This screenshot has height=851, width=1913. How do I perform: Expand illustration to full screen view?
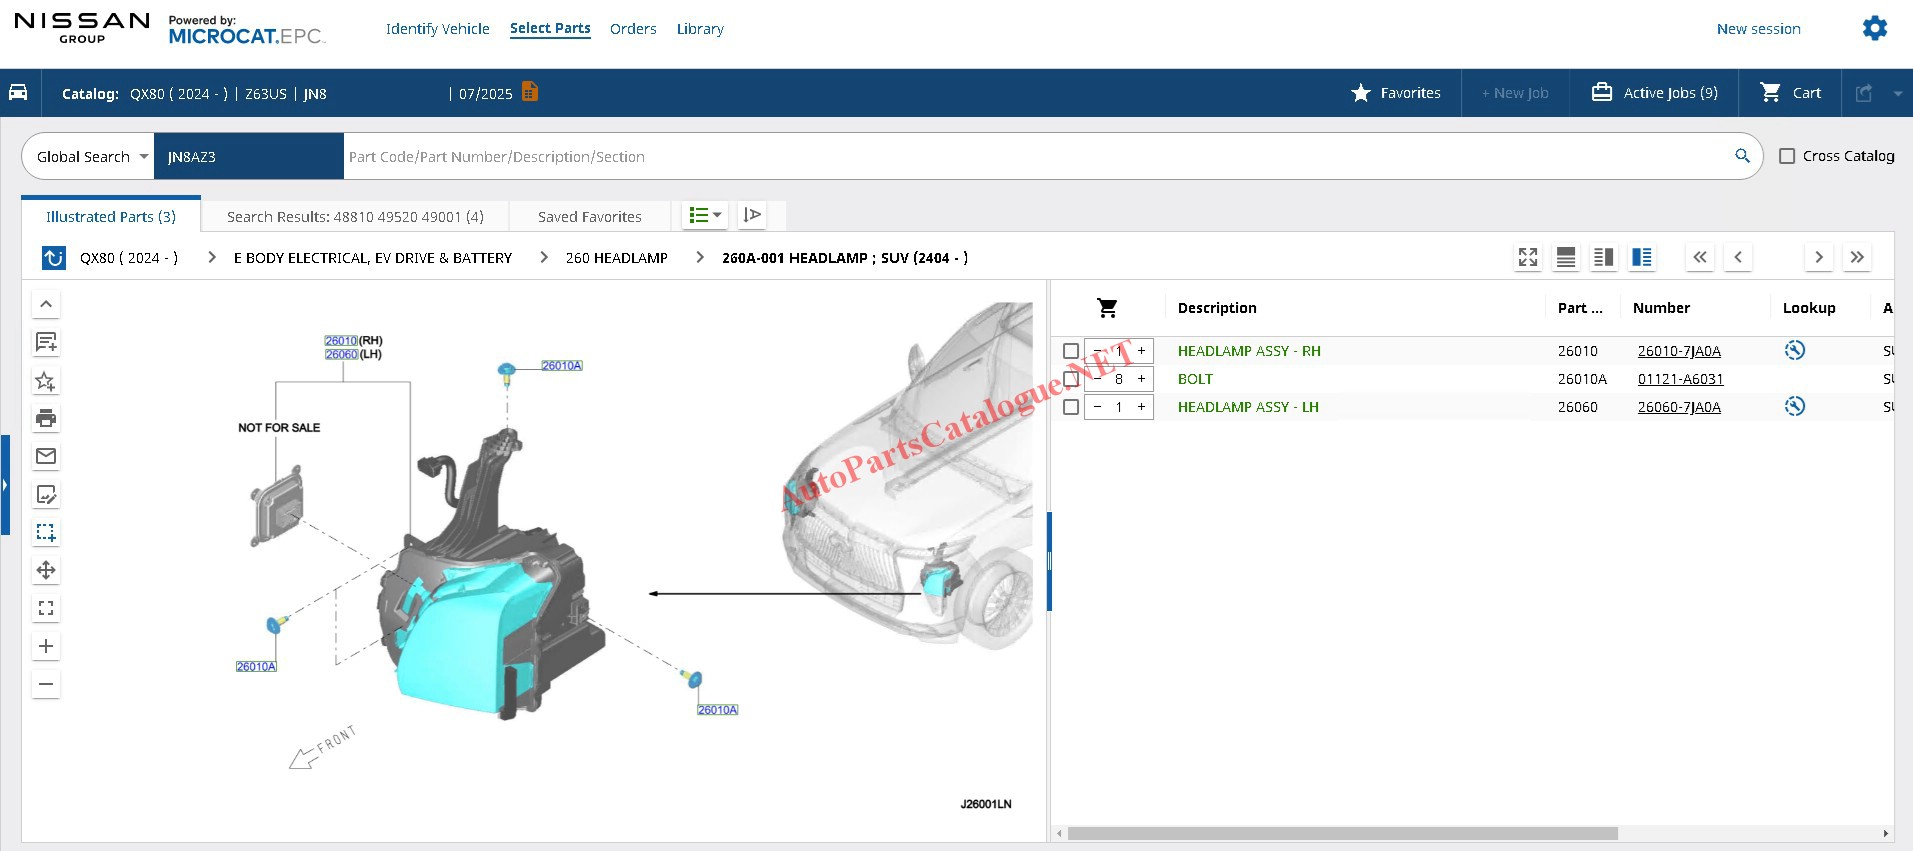1527,257
